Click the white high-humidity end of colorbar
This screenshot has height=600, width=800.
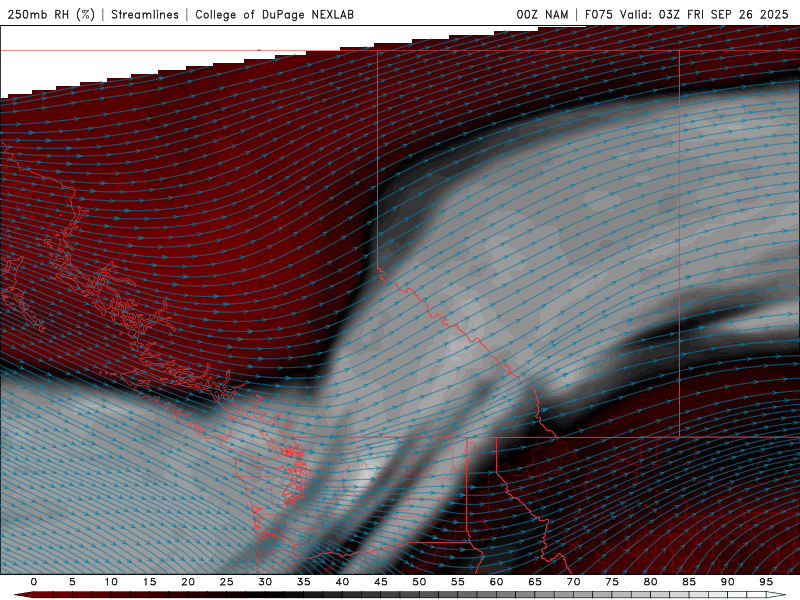[776, 595]
